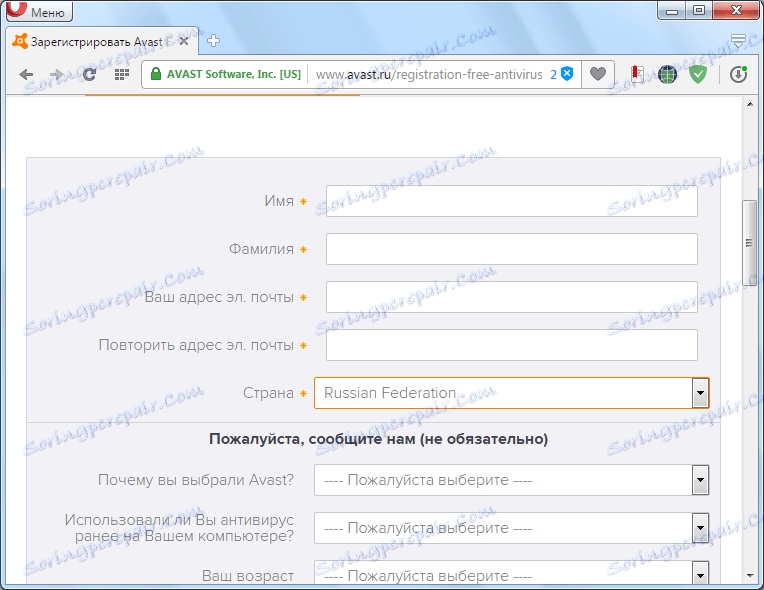
Task: Click the Ваш адрес эл. почты field
Action: tap(512, 297)
